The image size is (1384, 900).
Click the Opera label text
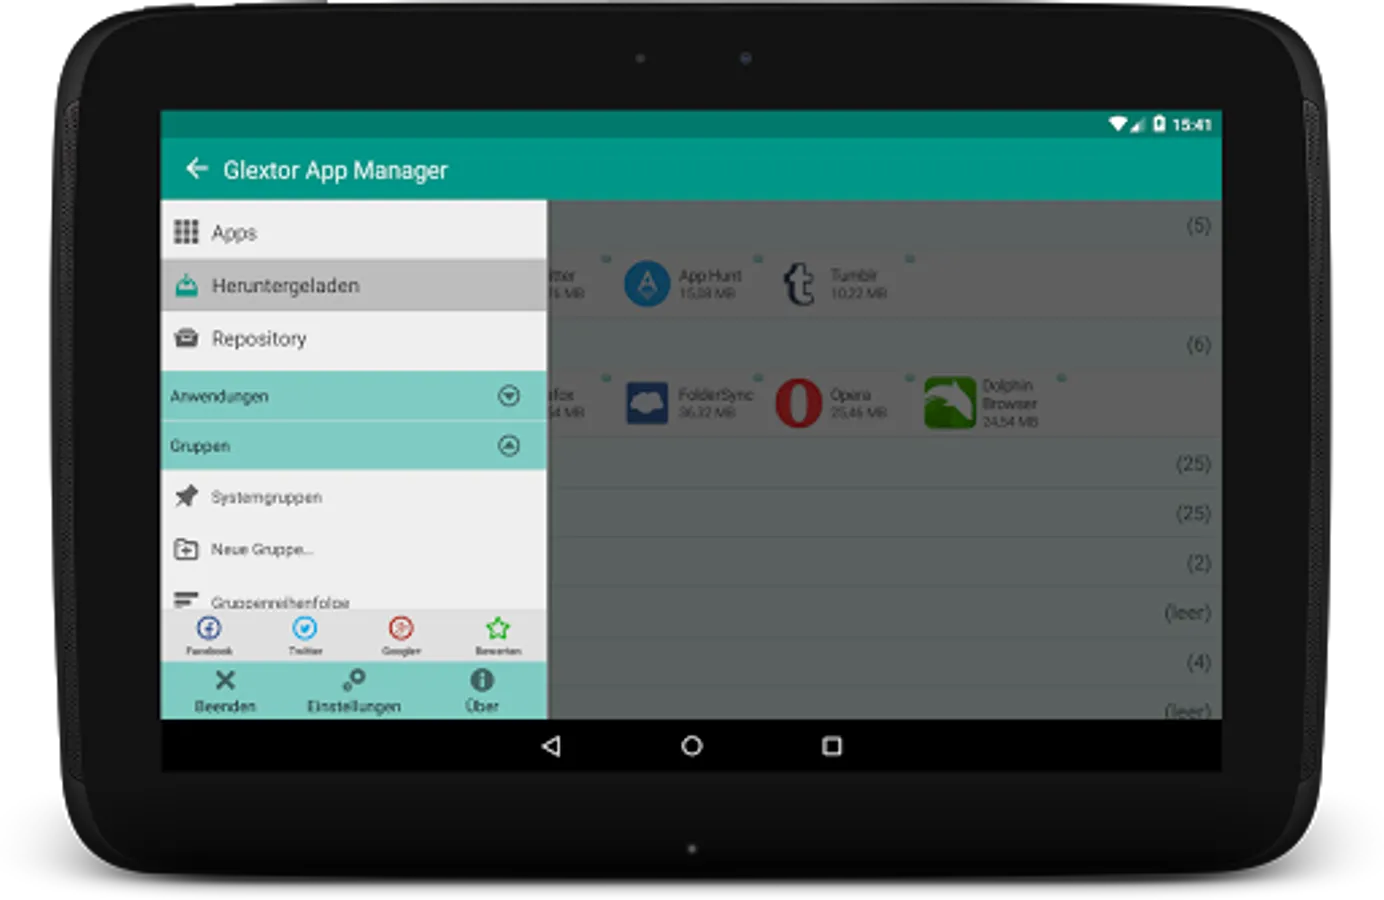point(850,394)
